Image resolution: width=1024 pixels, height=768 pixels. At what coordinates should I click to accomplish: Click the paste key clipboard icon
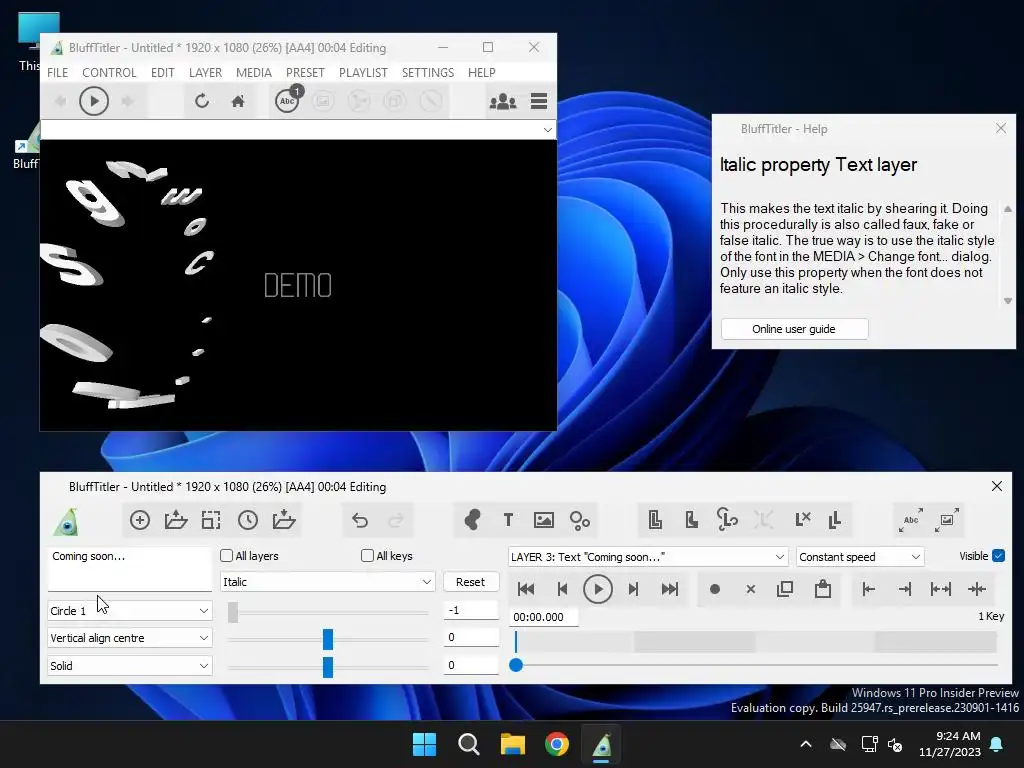point(823,589)
